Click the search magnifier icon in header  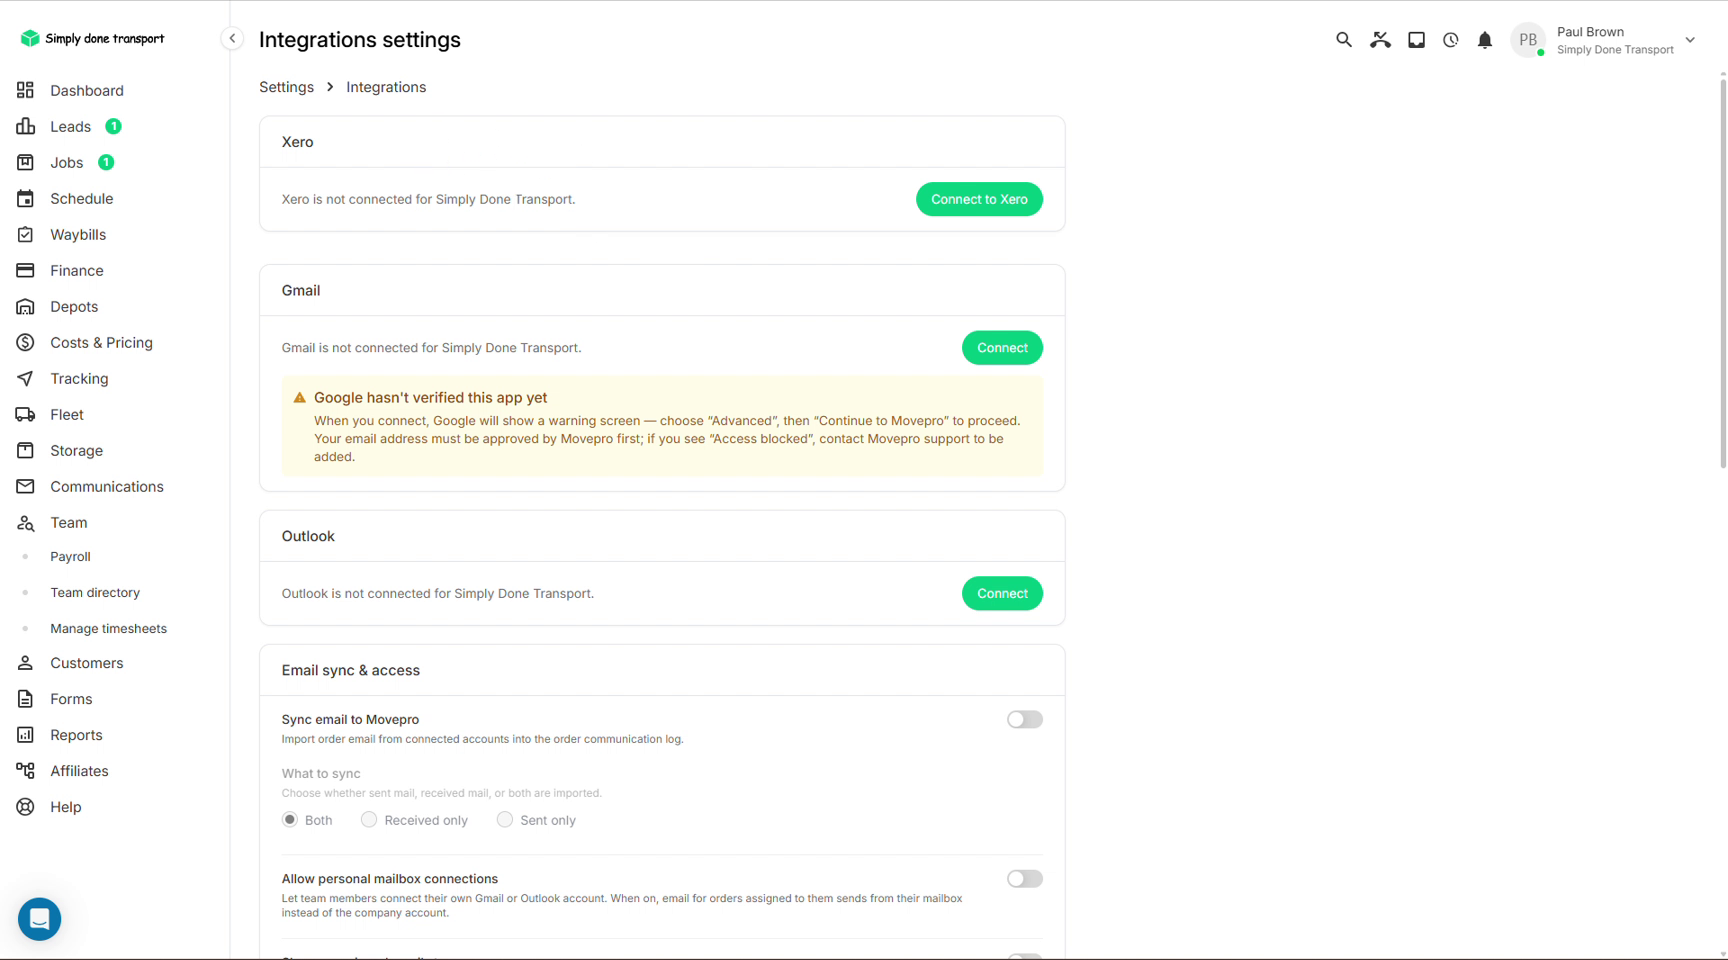1343,40
